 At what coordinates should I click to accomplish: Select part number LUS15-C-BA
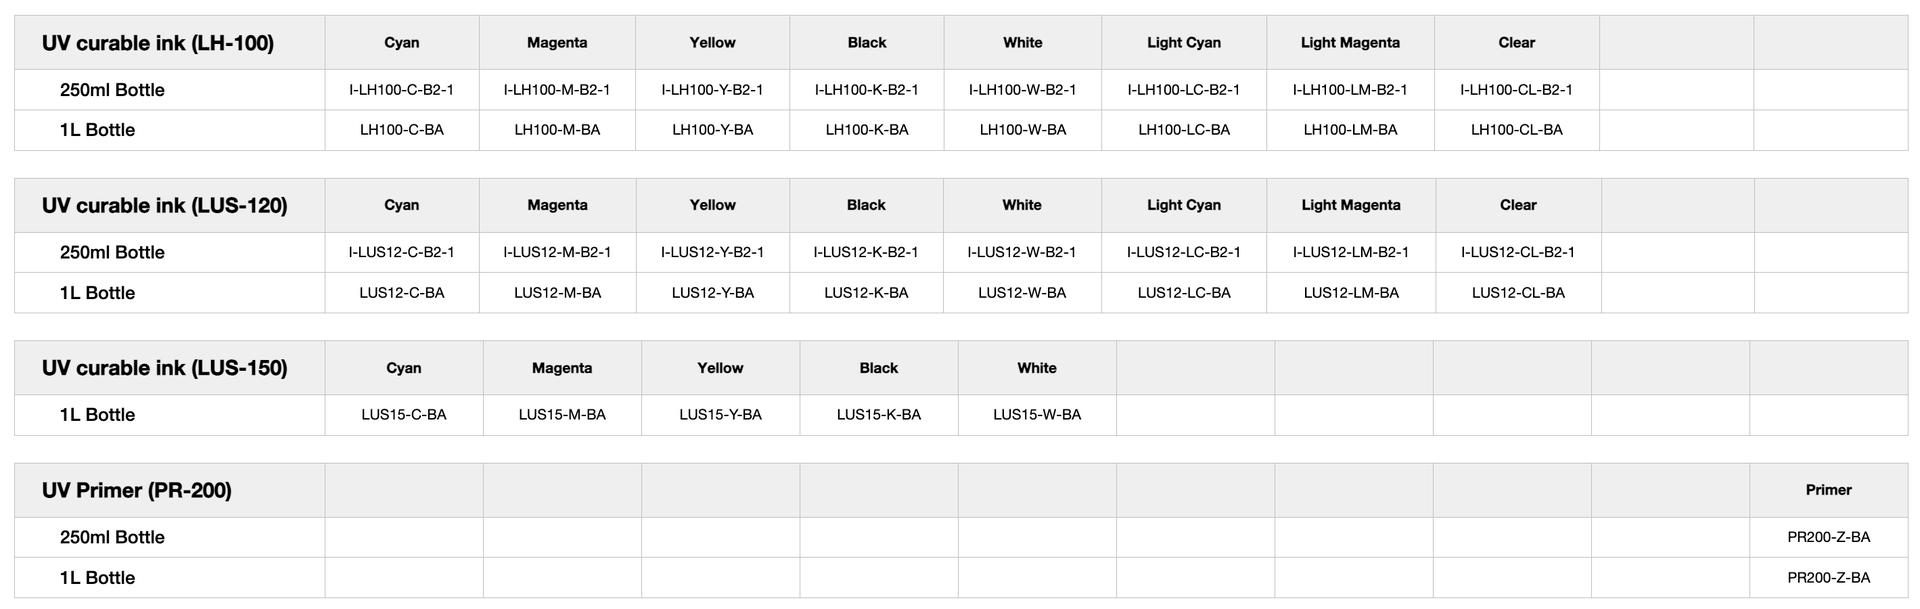[404, 415]
